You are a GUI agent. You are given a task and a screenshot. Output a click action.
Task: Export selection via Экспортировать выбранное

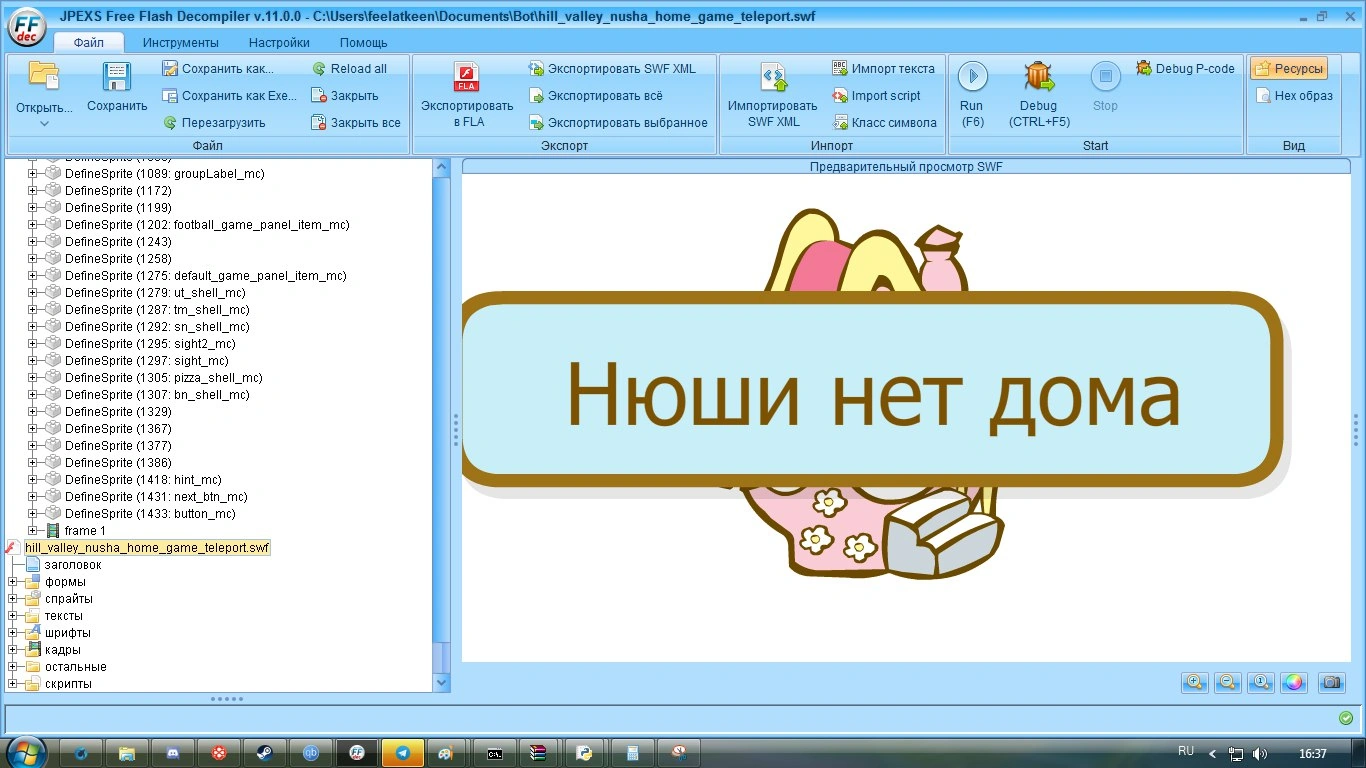pyautogui.click(x=618, y=123)
